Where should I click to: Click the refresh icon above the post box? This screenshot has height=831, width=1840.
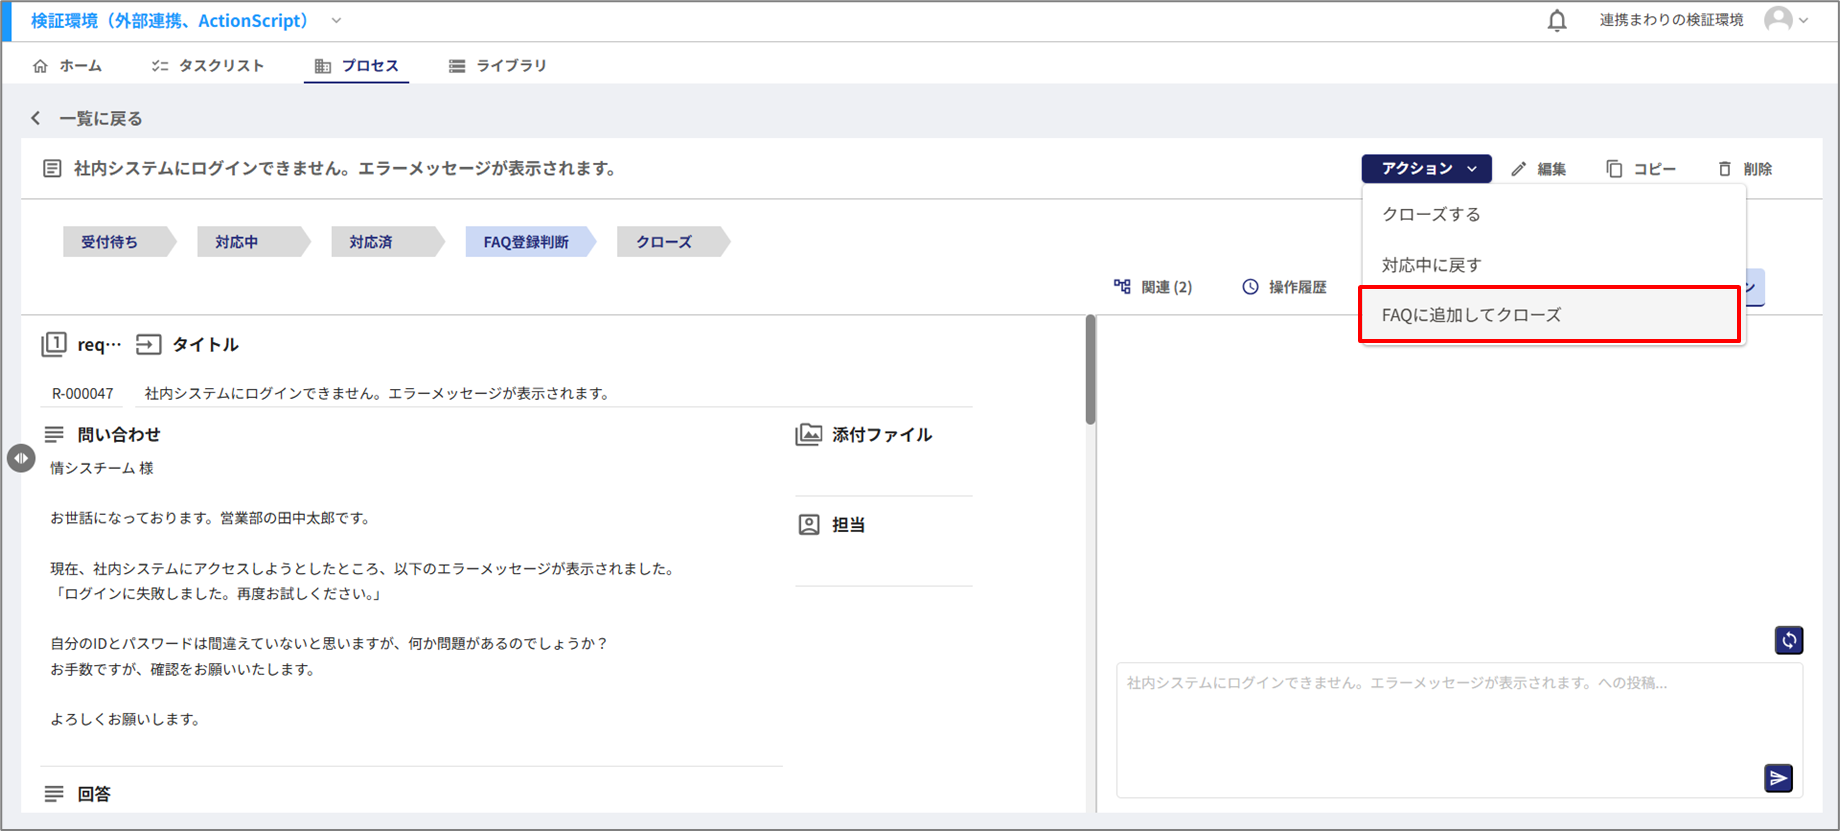tap(1788, 640)
